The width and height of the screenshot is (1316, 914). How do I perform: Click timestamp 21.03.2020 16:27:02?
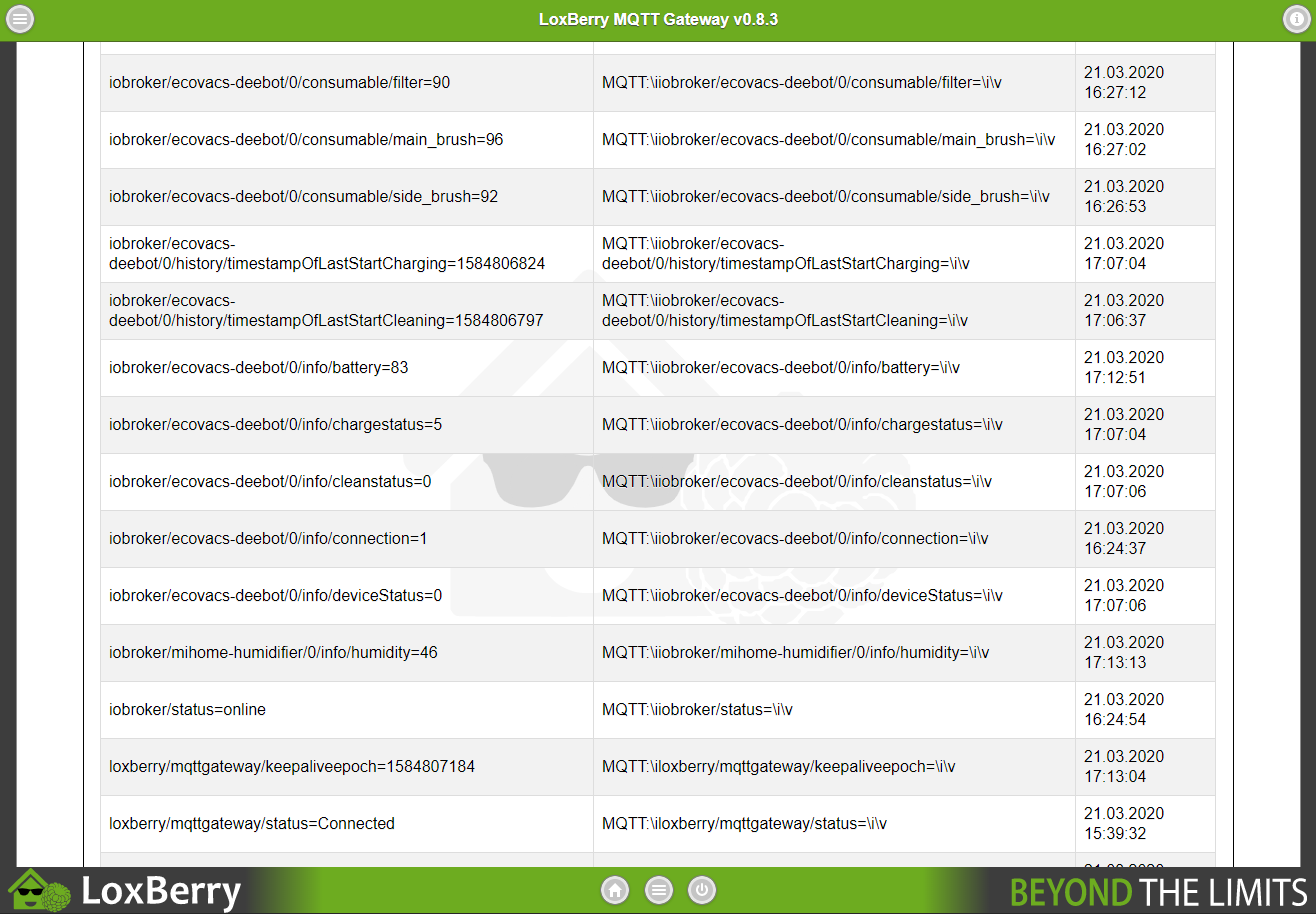1124,140
